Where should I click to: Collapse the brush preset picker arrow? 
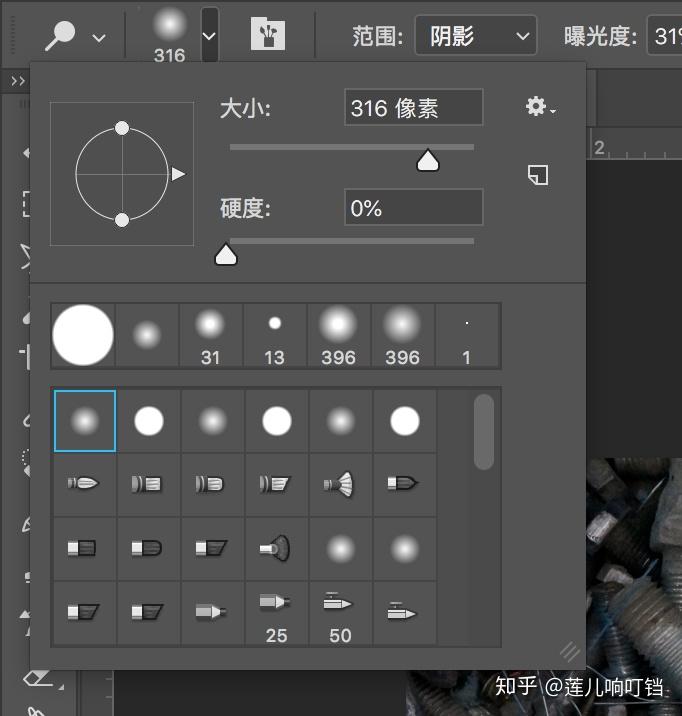[209, 35]
